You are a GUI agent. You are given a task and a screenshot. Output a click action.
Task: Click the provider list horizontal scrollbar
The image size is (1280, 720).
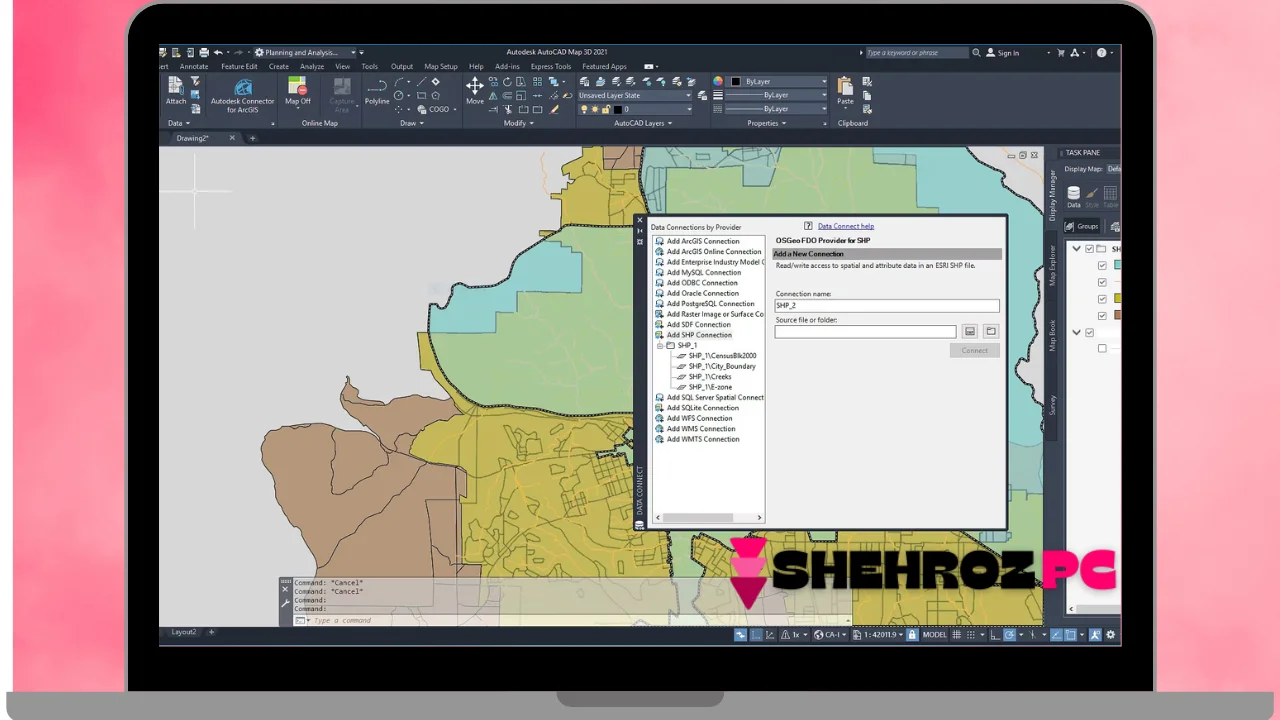[x=698, y=517]
